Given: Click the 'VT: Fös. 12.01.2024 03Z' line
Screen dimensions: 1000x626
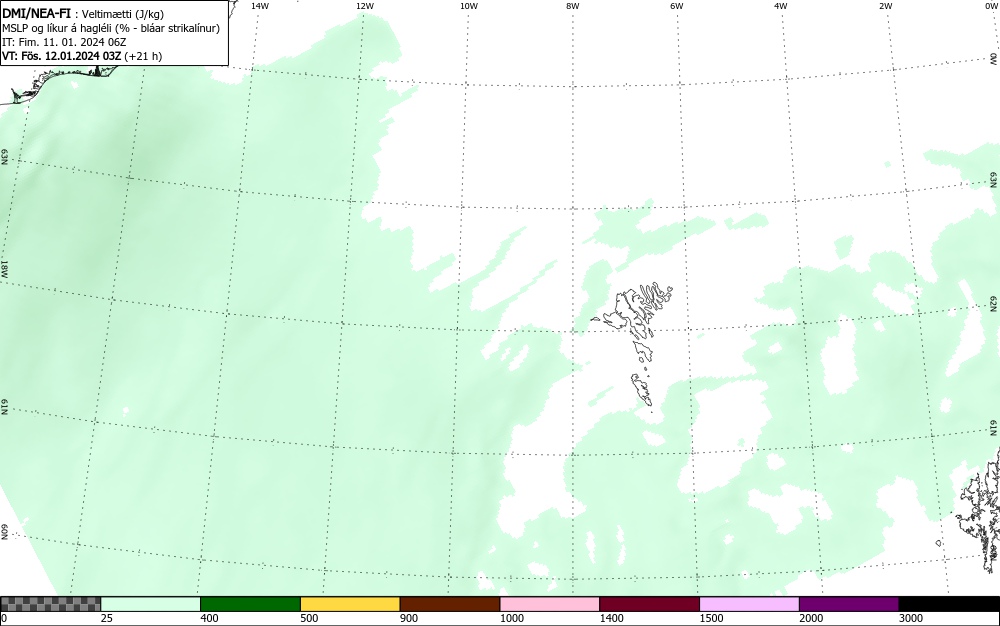Looking at the screenshot, I should click(82, 56).
